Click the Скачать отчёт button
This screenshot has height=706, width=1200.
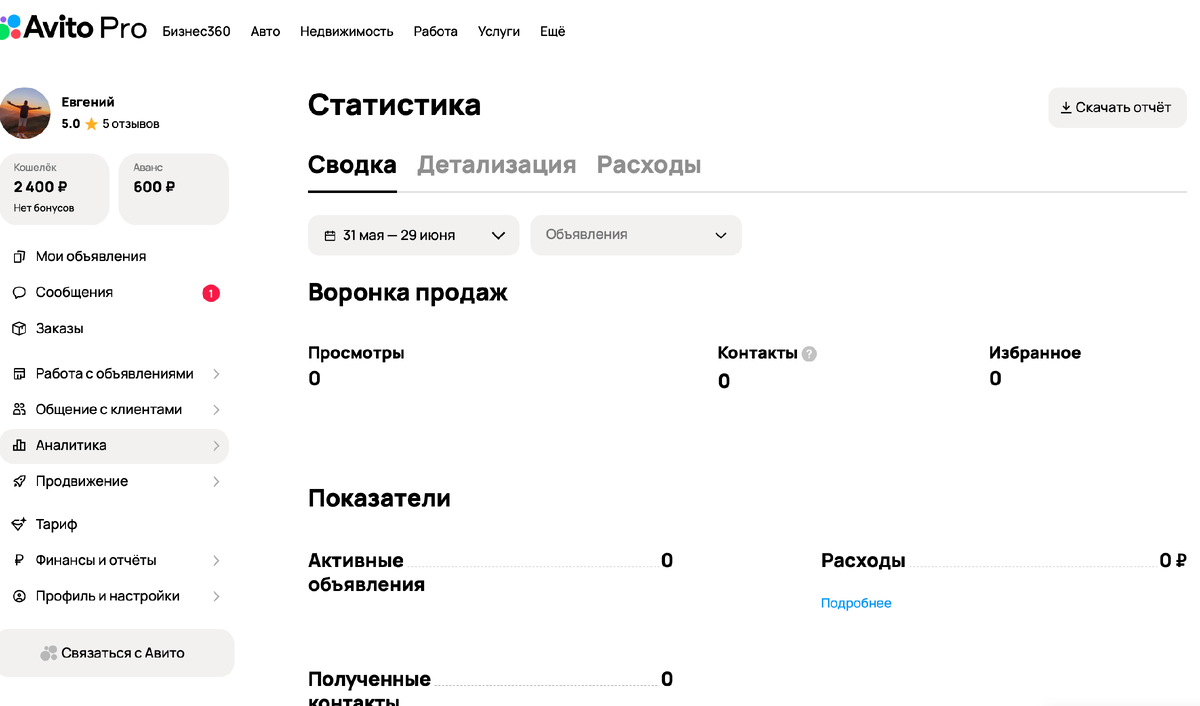[x=1117, y=108]
